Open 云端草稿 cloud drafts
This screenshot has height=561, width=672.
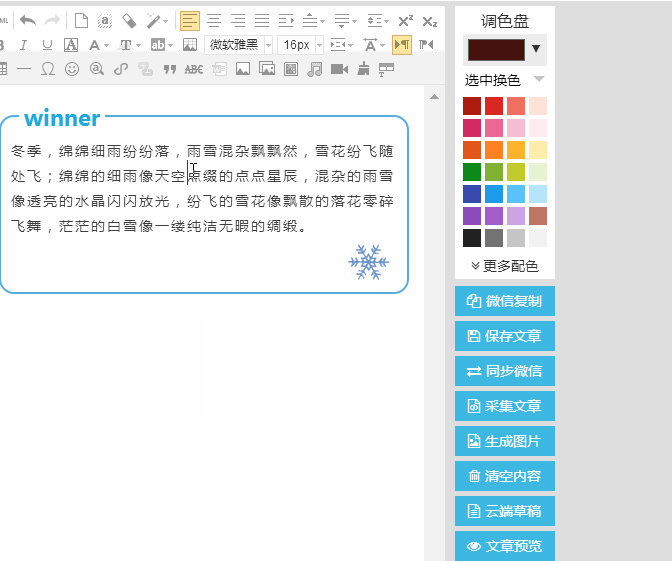[505, 511]
